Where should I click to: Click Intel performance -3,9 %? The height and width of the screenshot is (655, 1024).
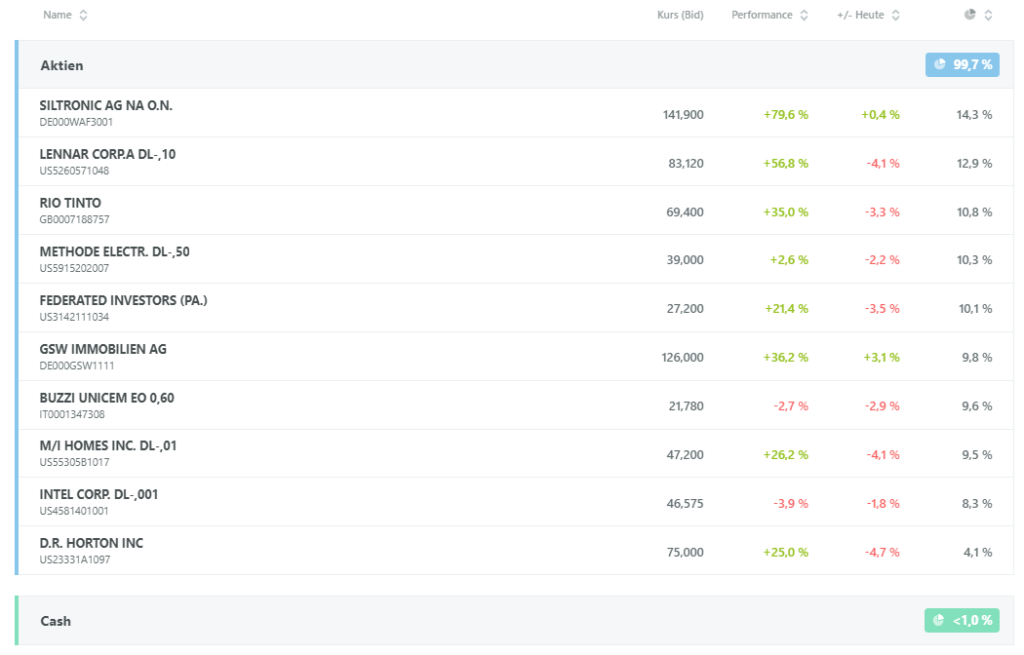click(x=791, y=504)
